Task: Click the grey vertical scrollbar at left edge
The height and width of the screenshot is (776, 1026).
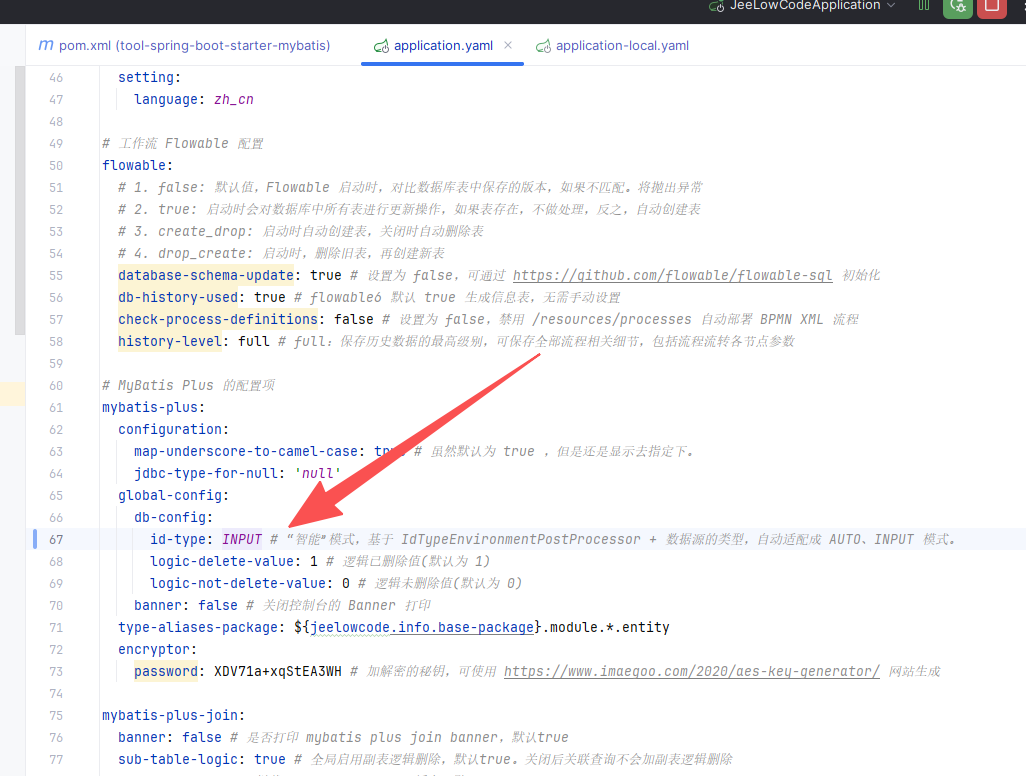Action: click(18, 200)
